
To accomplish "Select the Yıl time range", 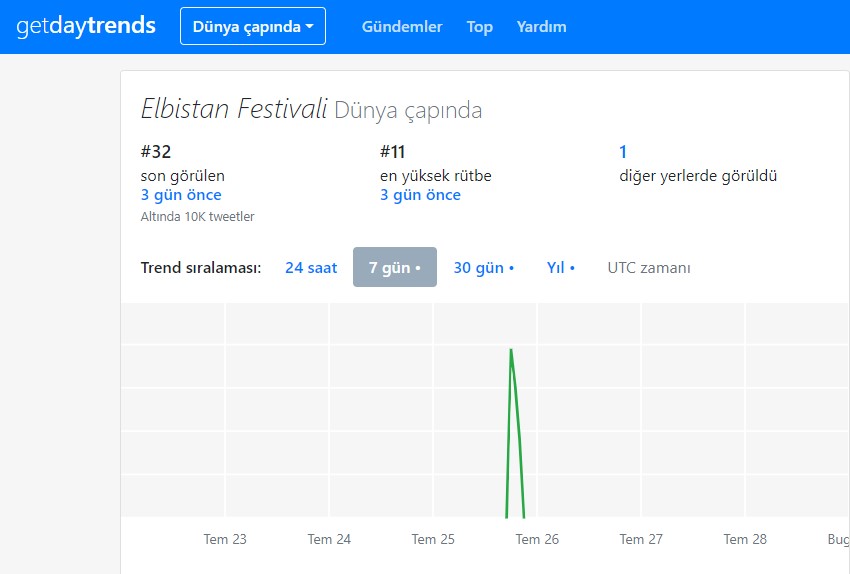I will tap(560, 268).
